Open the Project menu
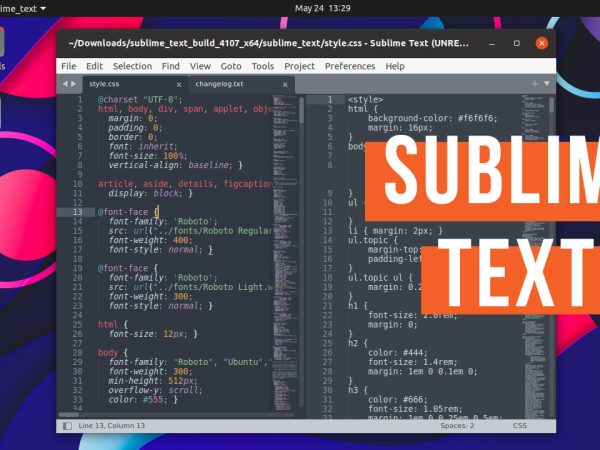 (299, 66)
